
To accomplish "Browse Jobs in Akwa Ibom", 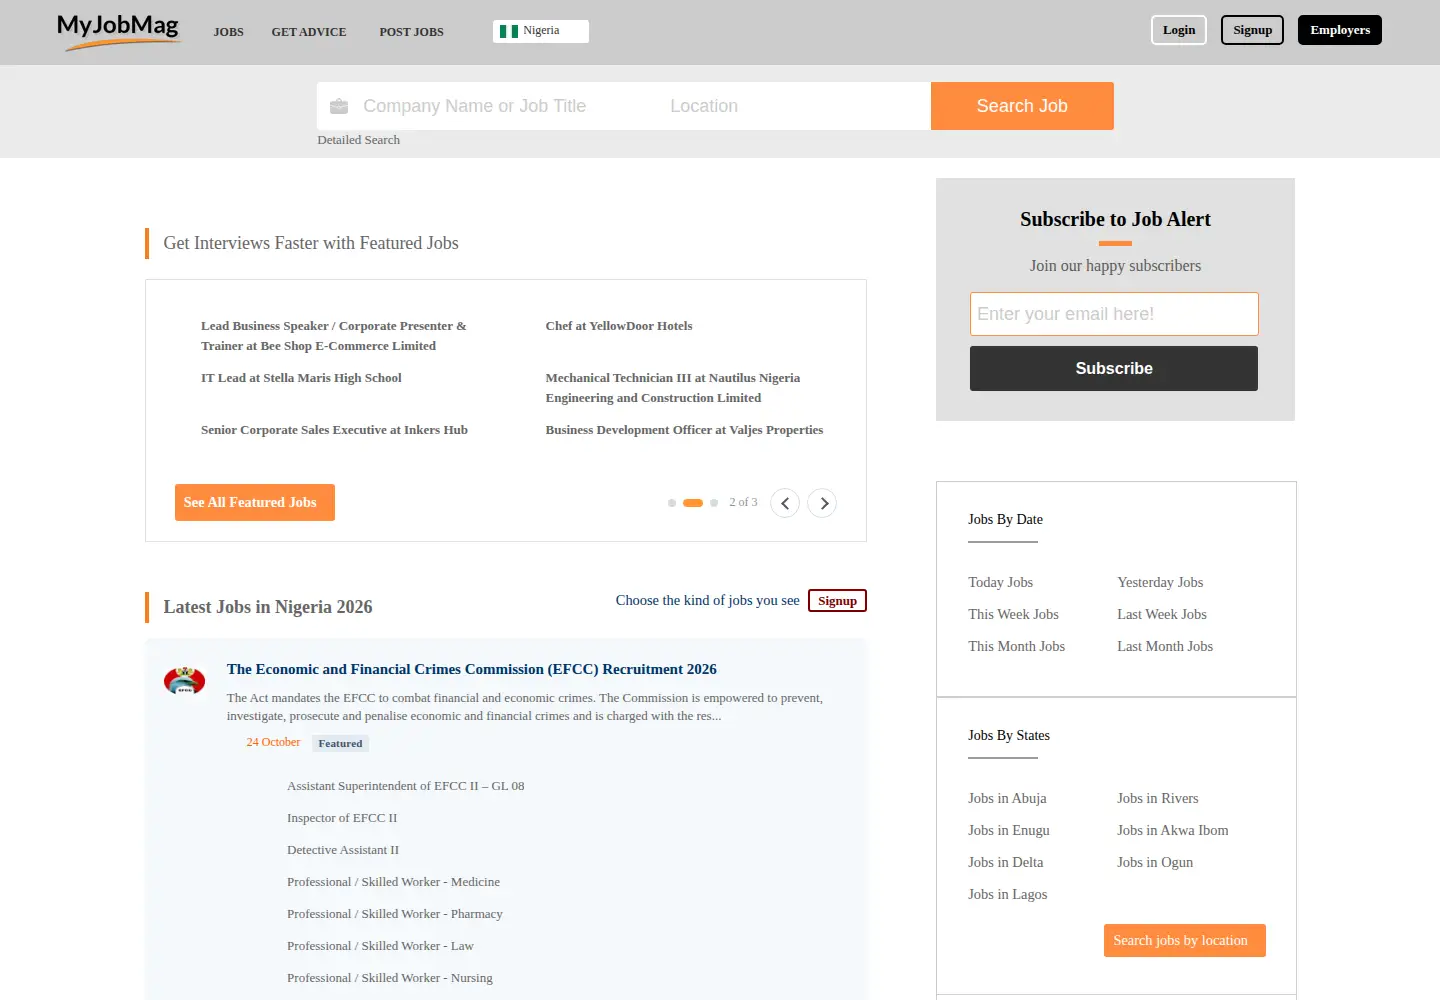I will point(1172,830).
